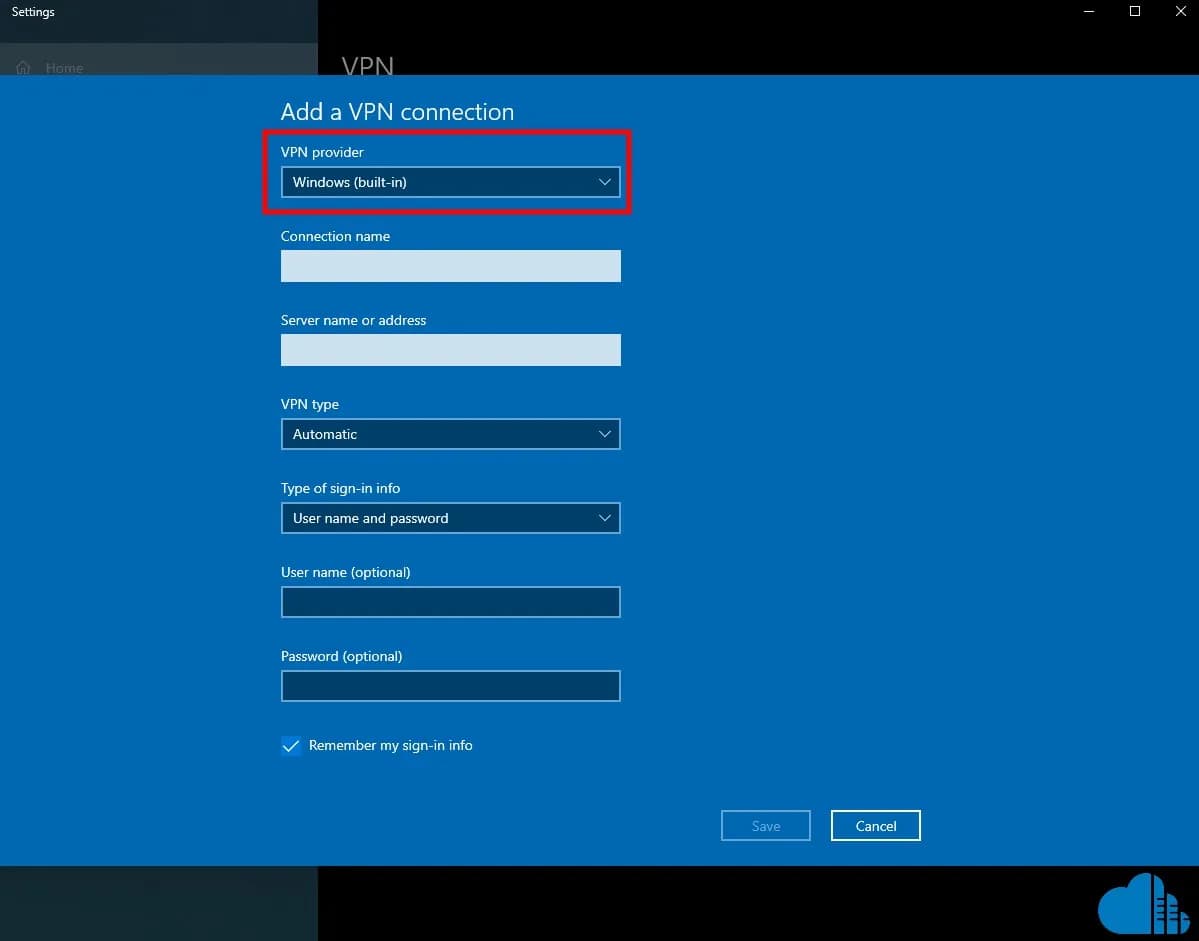The image size is (1199, 941).
Task: Minimize the Settings window
Action: (x=1089, y=11)
